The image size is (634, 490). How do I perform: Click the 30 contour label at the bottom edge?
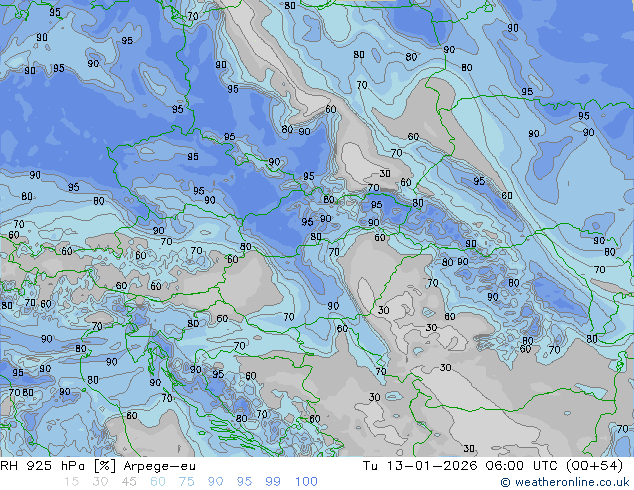[468, 449]
